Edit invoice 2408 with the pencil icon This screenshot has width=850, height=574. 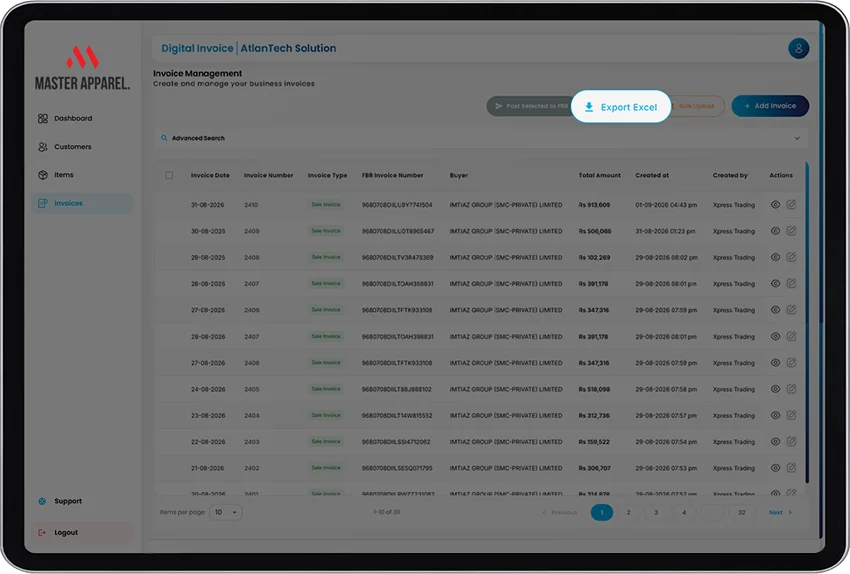(x=791, y=257)
